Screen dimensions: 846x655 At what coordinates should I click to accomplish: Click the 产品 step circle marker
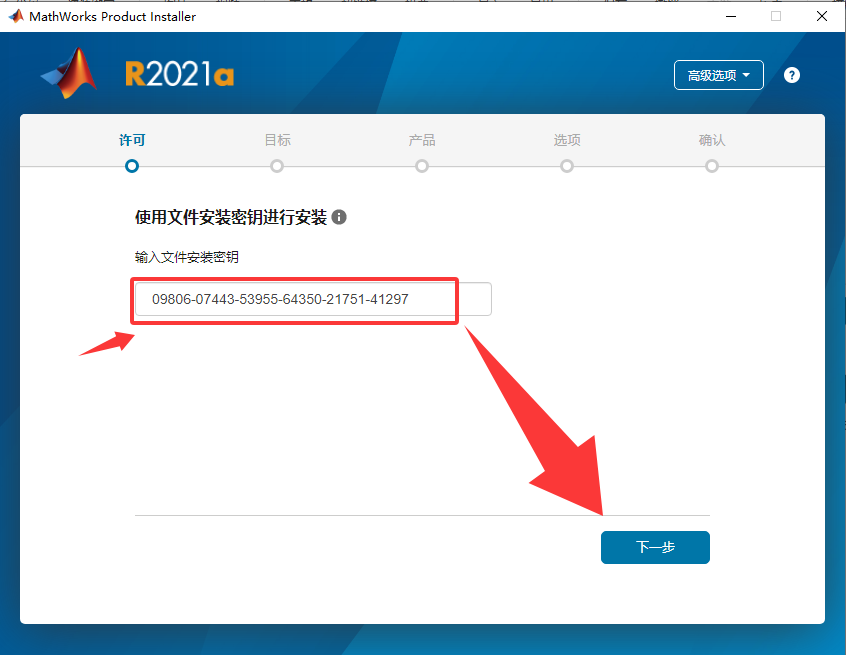click(422, 166)
